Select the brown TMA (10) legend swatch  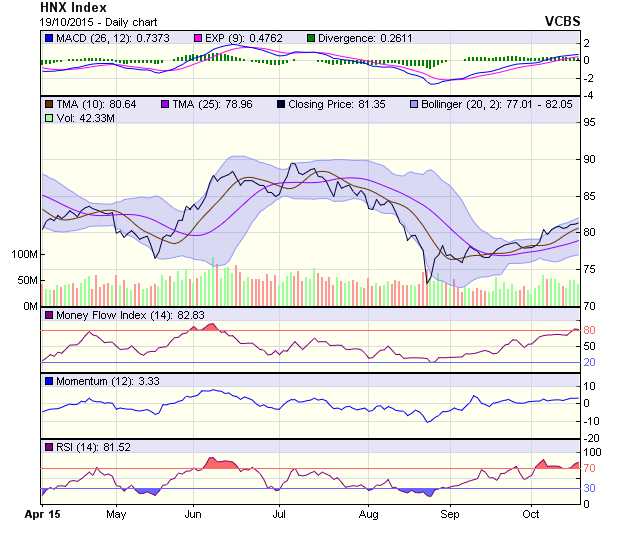point(48,104)
